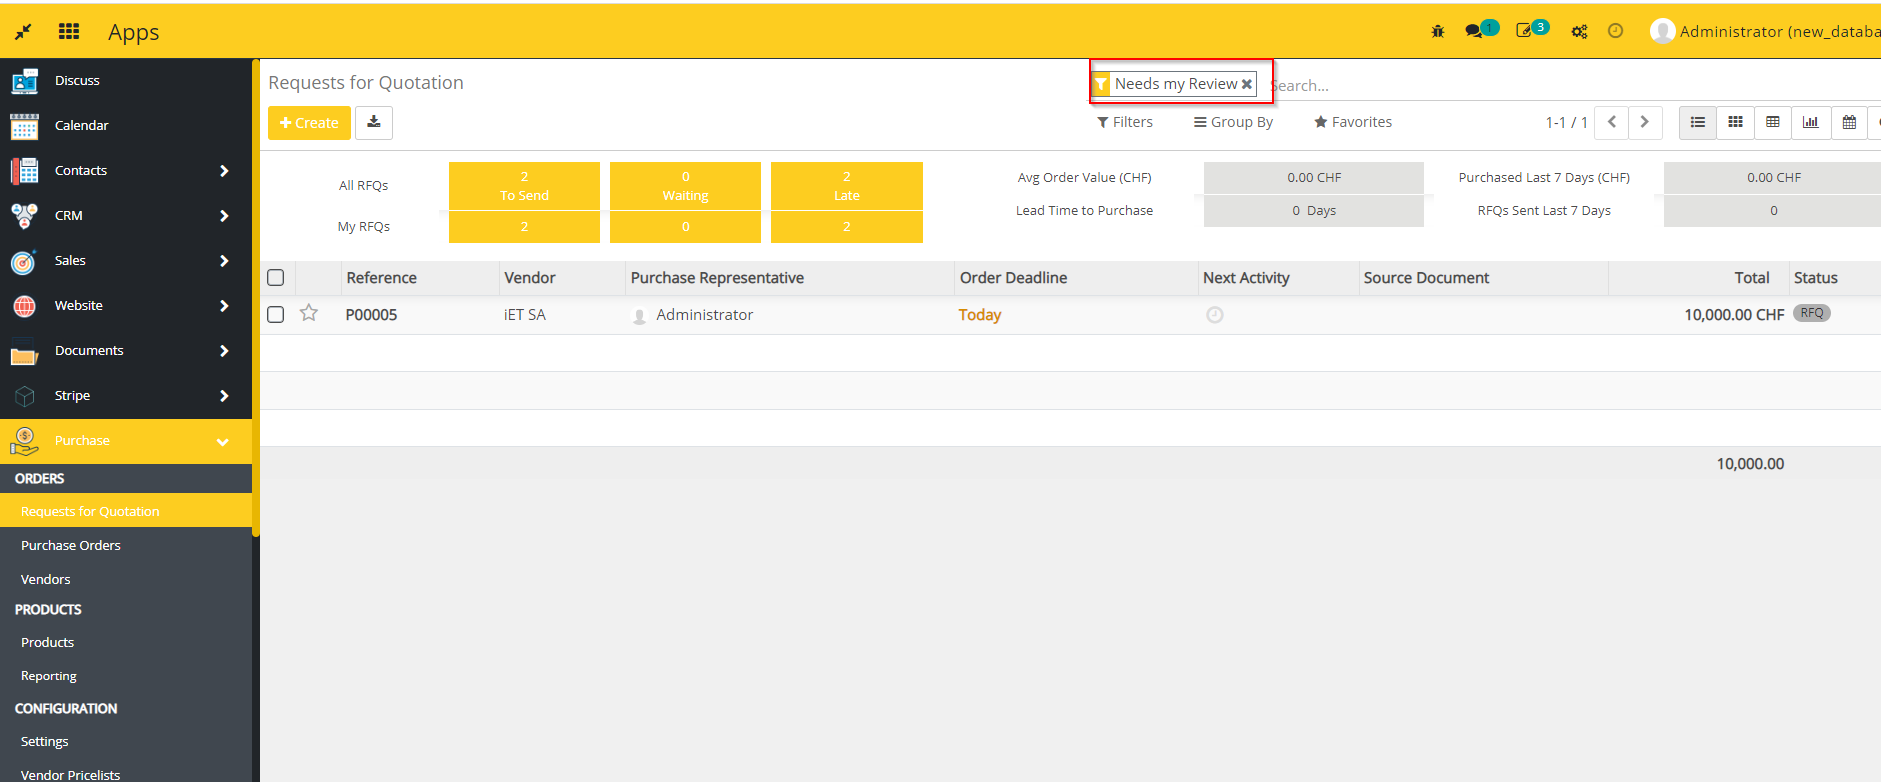
Task: Expand the CRM sidebar menu
Action: point(224,216)
